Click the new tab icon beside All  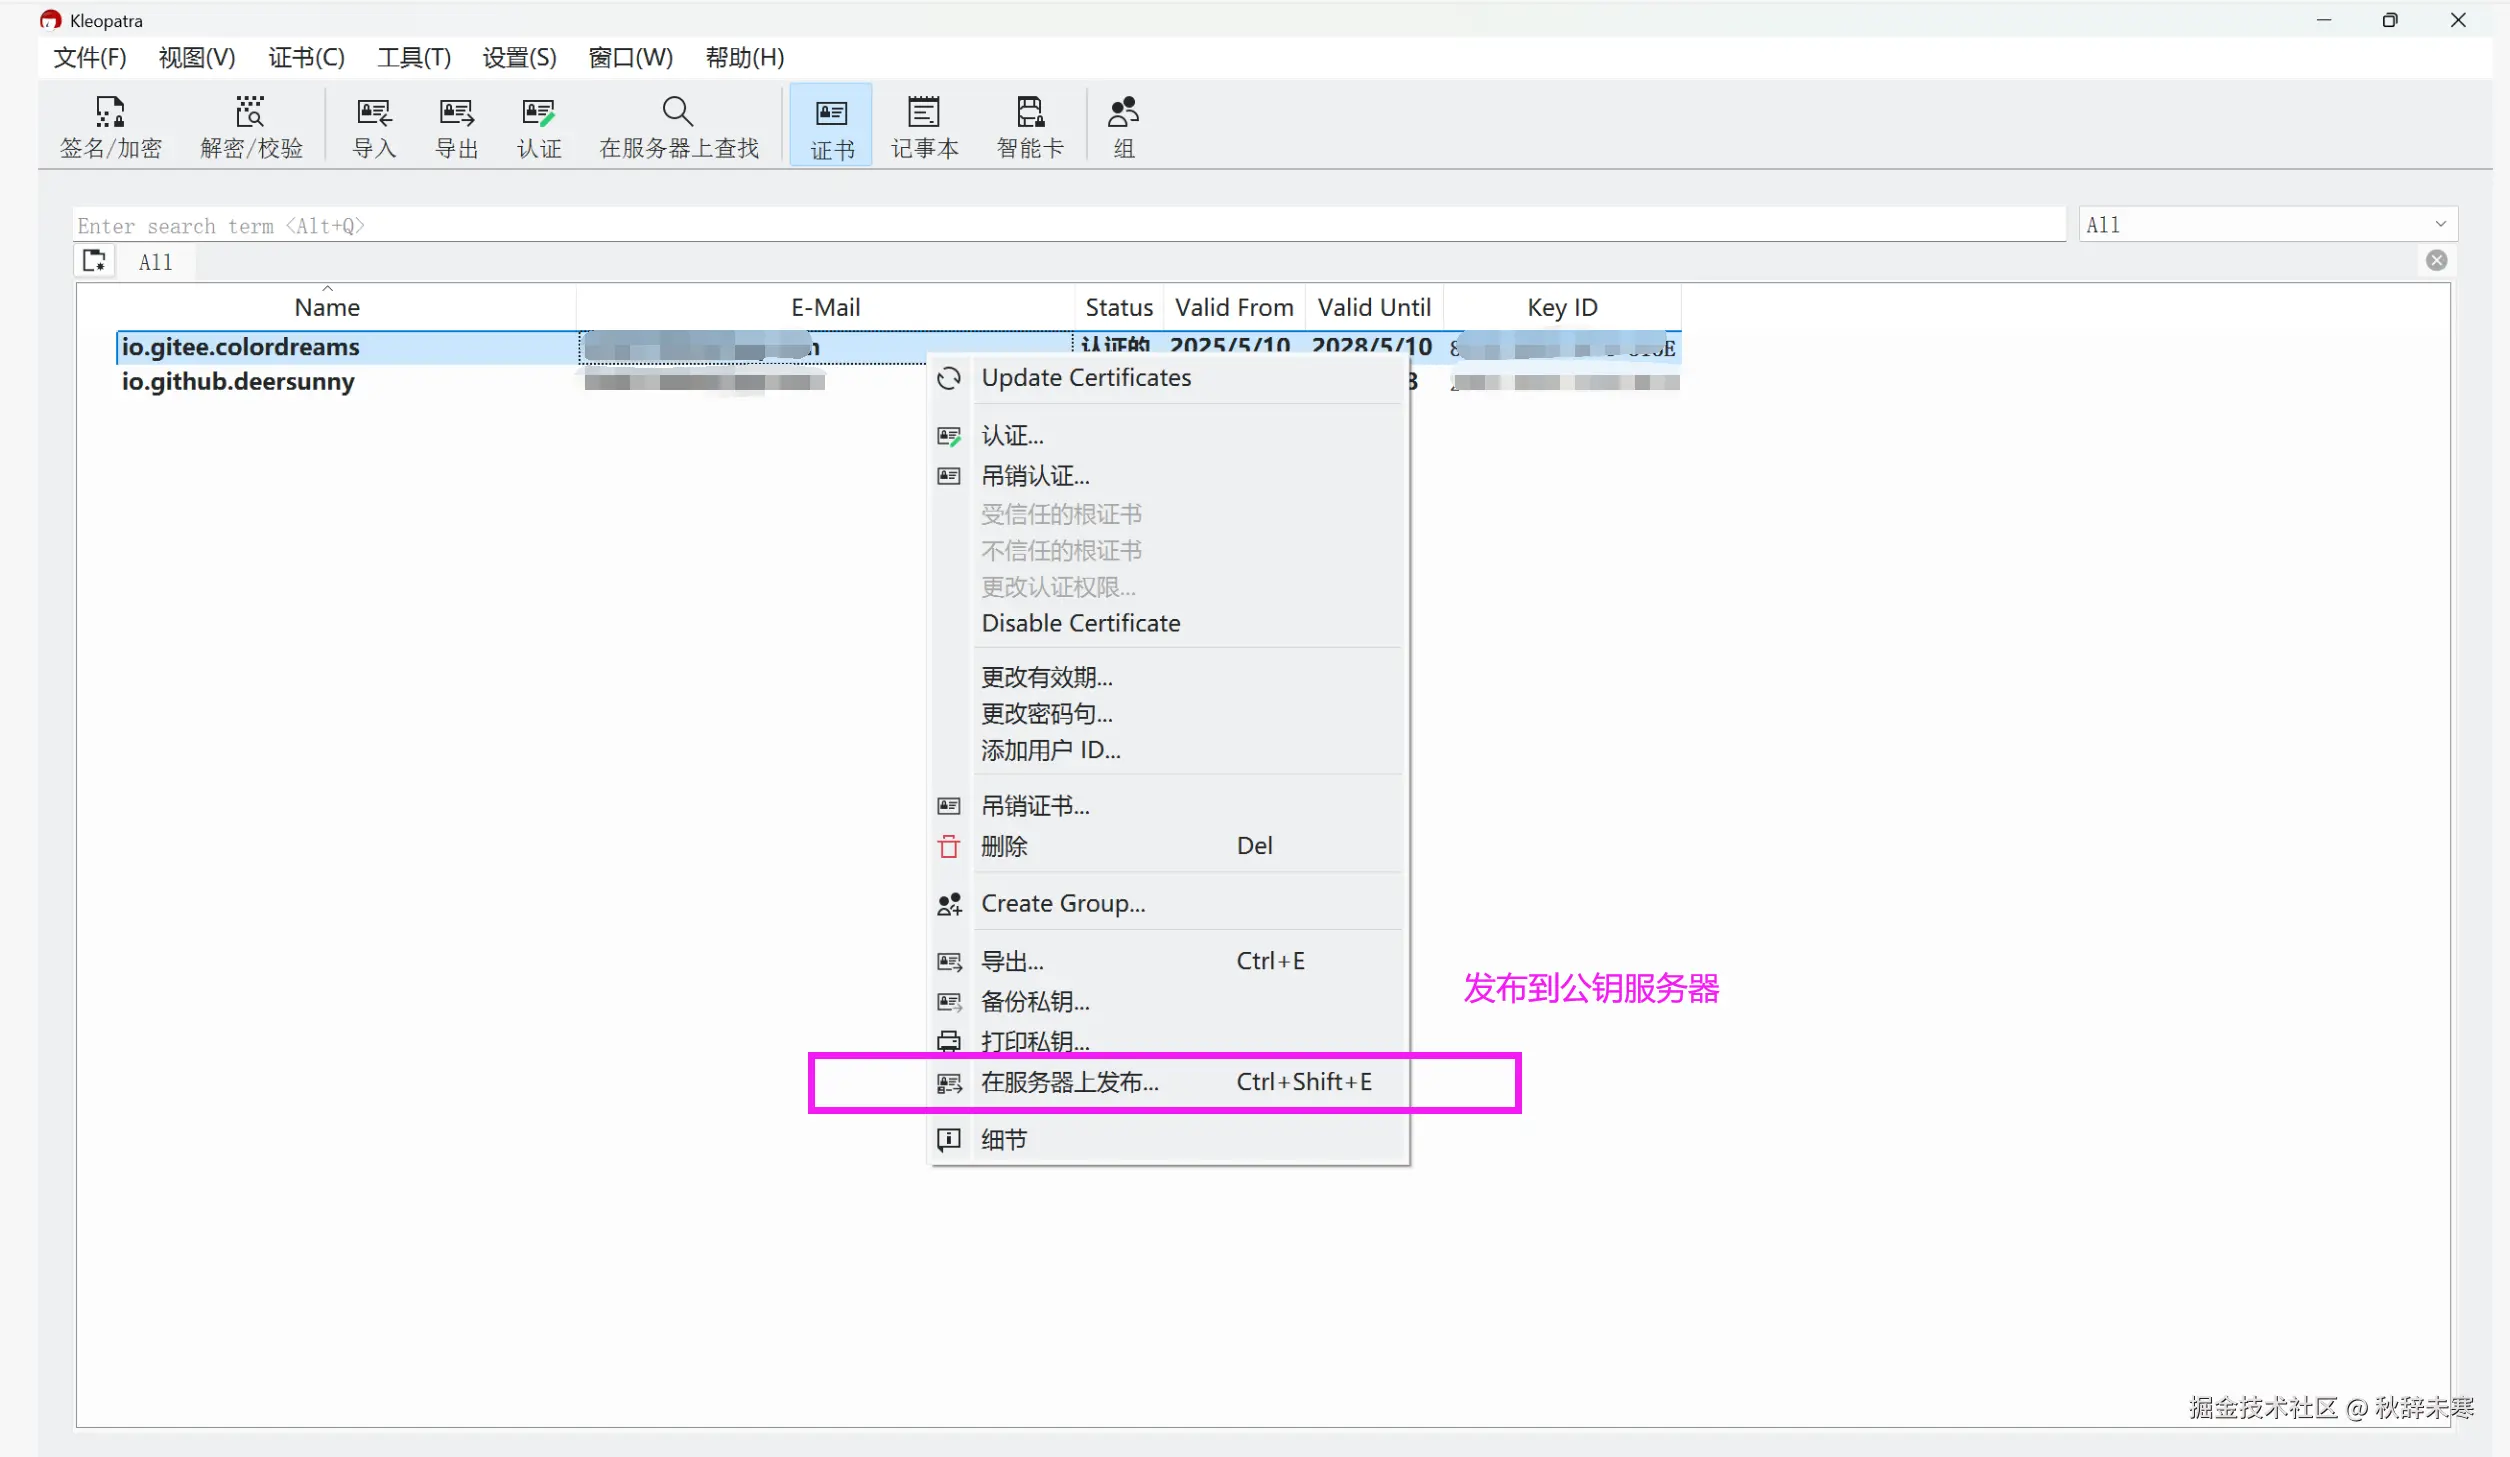(x=94, y=261)
